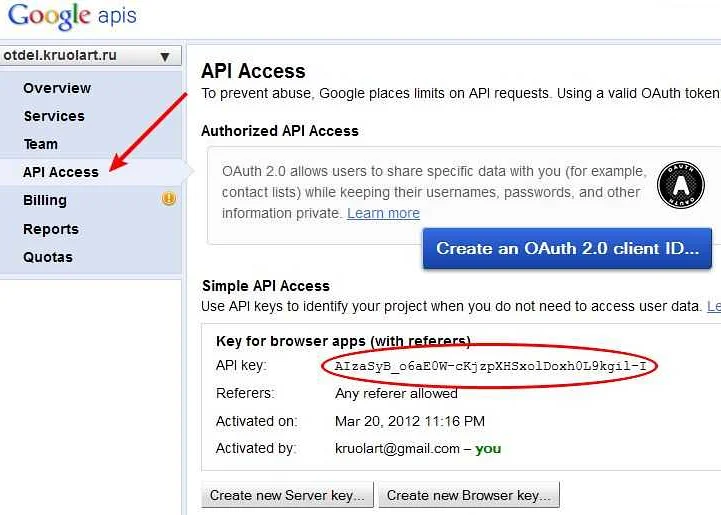
Task: Open the Quotas page
Action: click(x=48, y=257)
